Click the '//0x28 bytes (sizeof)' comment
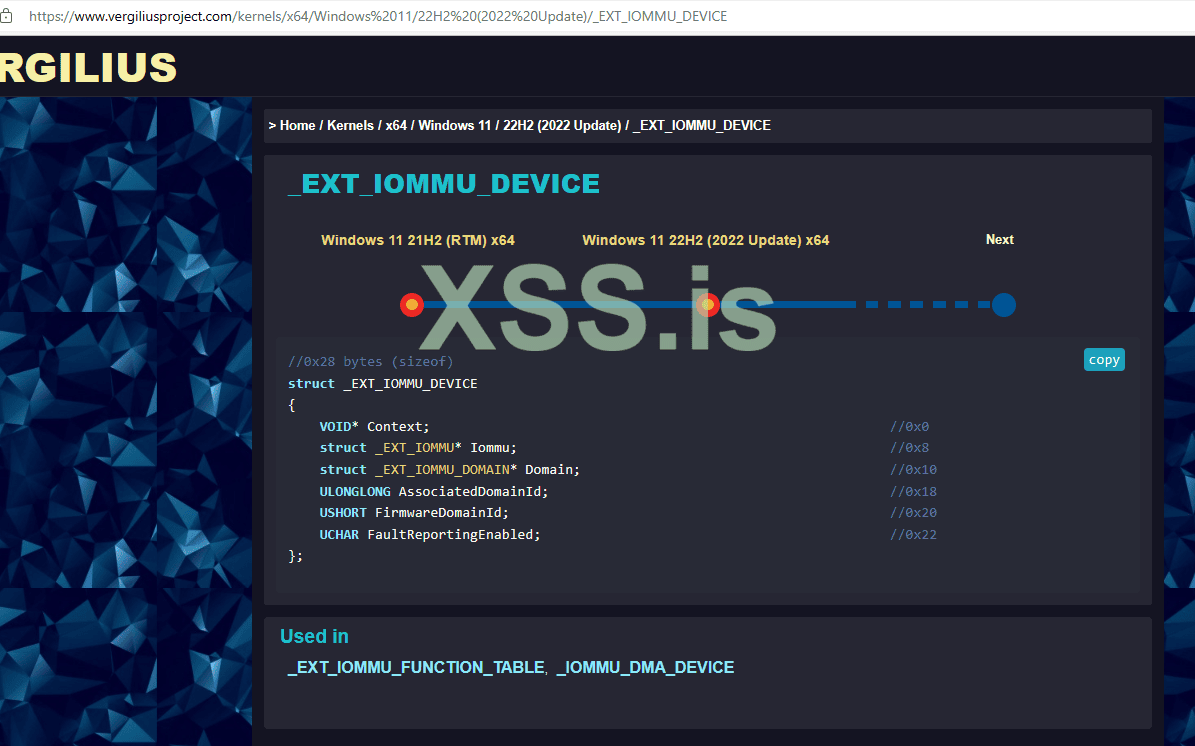Screen dimensions: 1195x746 [x=370, y=361]
